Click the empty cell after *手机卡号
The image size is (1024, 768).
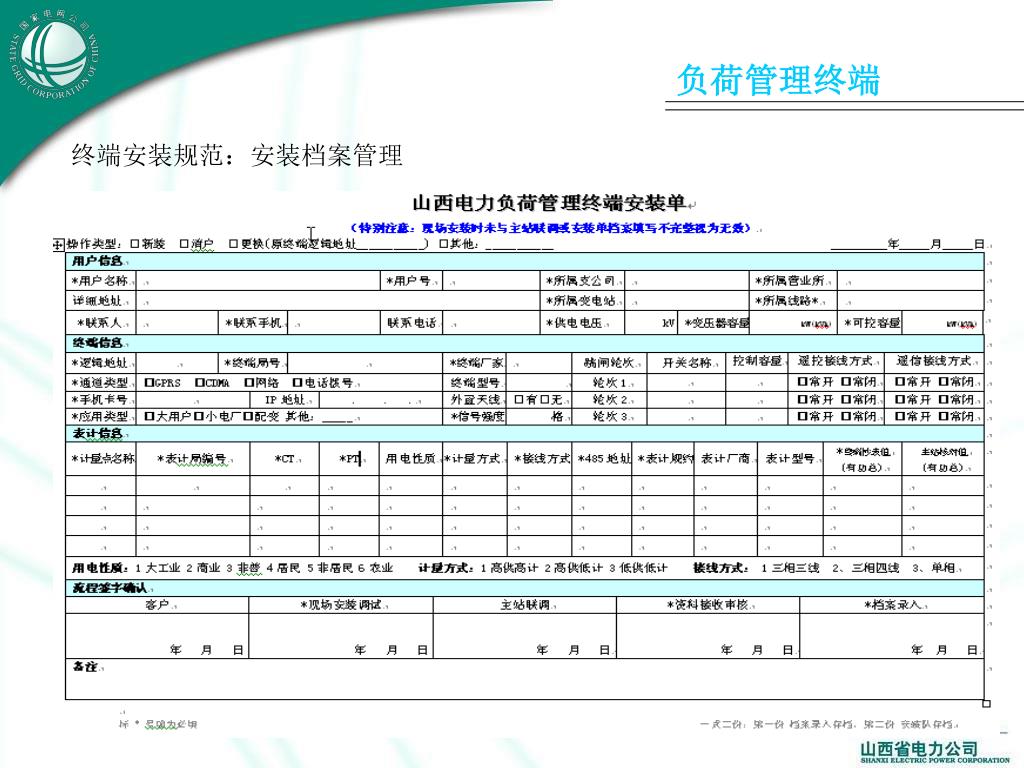[x=193, y=399]
